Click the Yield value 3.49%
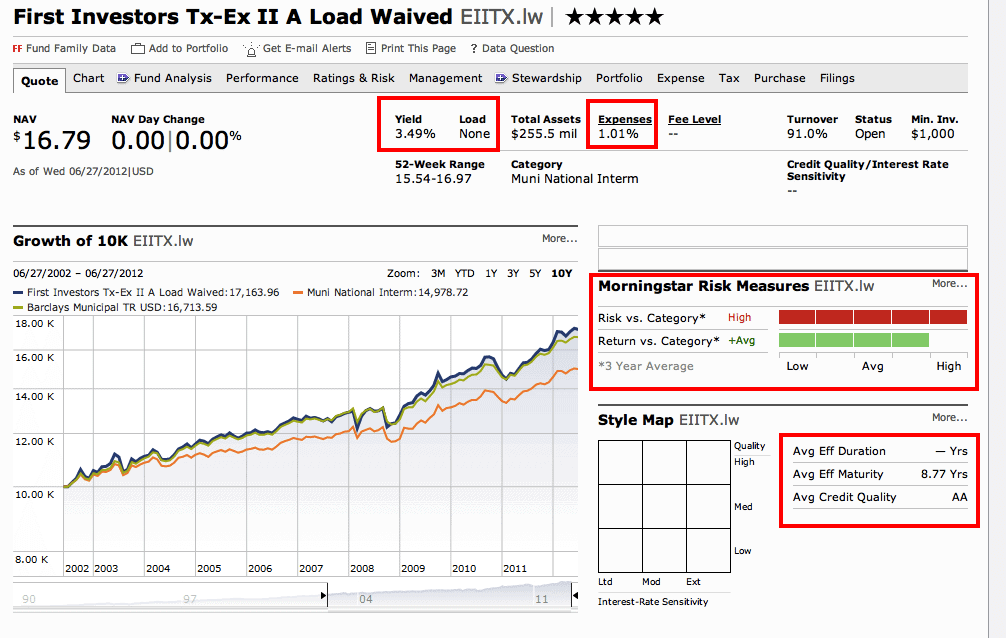Image resolution: width=1006 pixels, height=638 pixels. tap(415, 134)
